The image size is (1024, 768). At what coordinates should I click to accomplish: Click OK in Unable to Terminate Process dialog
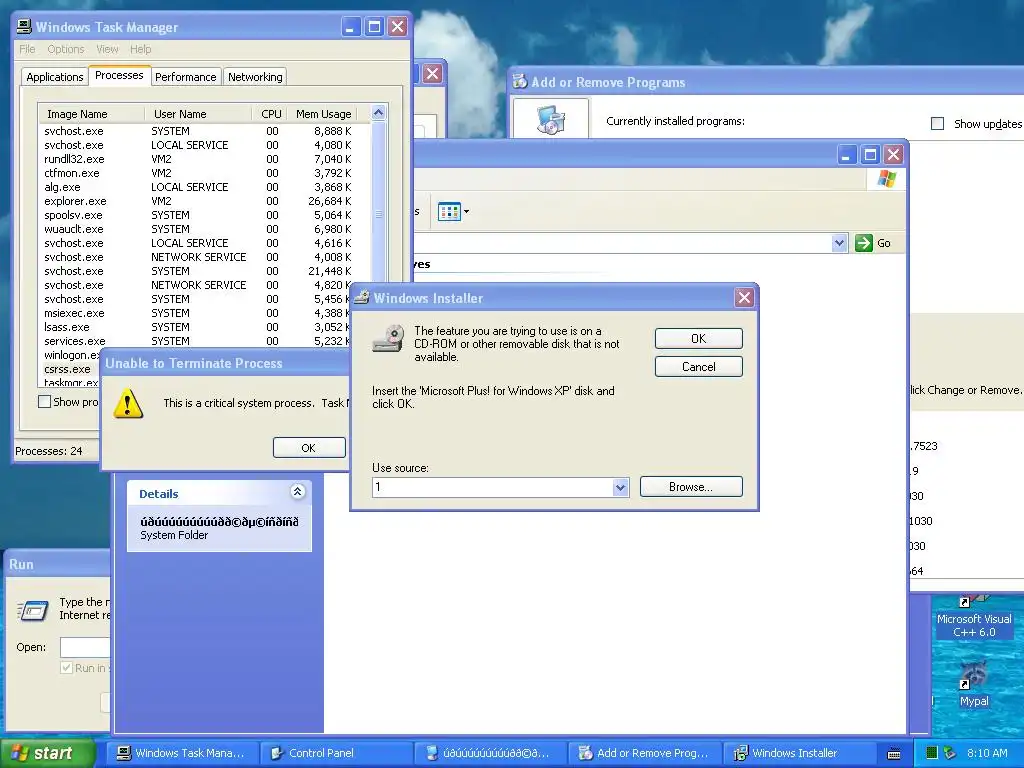(308, 447)
